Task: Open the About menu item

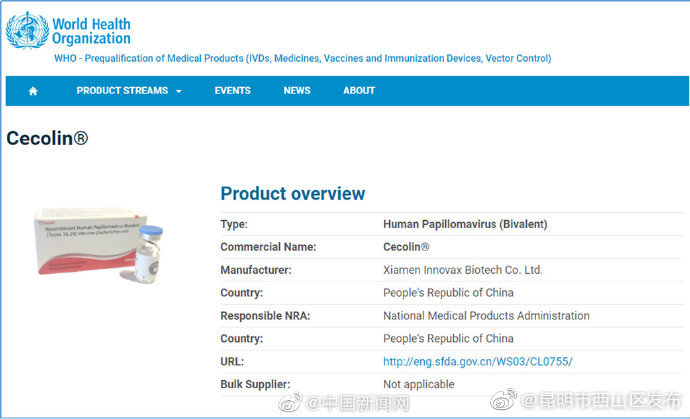Action: (359, 91)
